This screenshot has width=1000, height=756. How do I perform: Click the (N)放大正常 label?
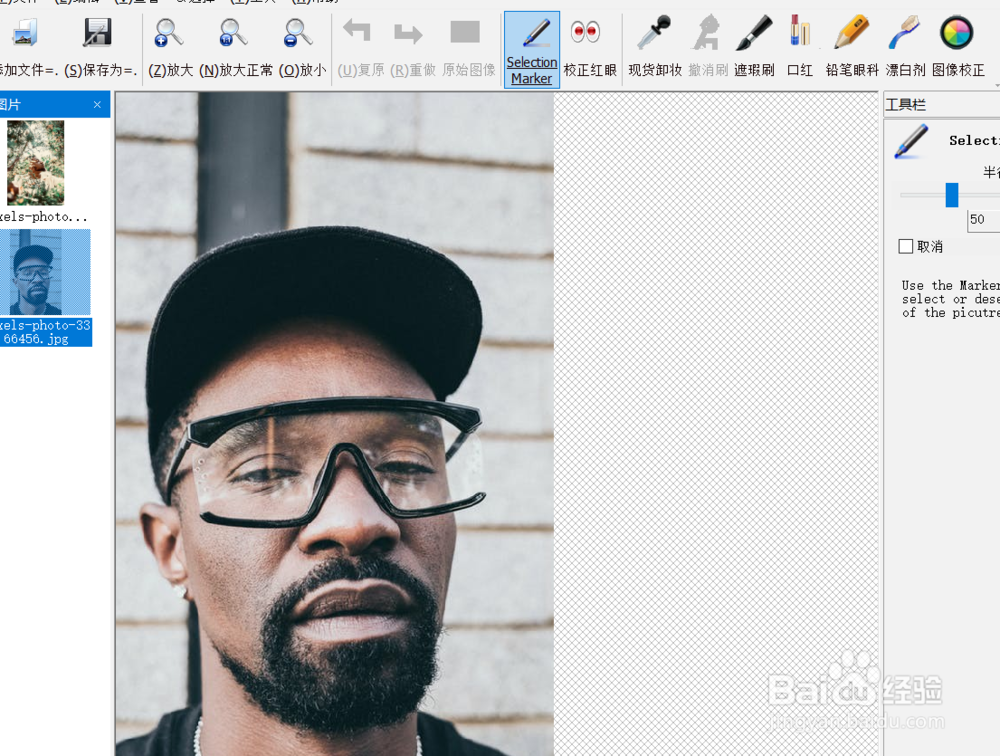[236, 70]
